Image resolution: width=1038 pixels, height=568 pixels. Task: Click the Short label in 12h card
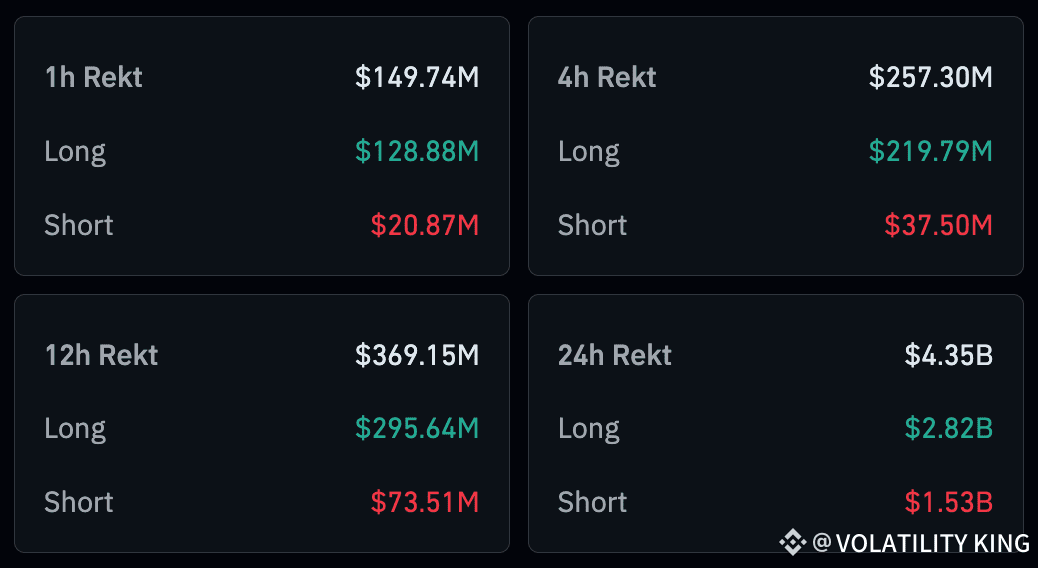(x=79, y=502)
